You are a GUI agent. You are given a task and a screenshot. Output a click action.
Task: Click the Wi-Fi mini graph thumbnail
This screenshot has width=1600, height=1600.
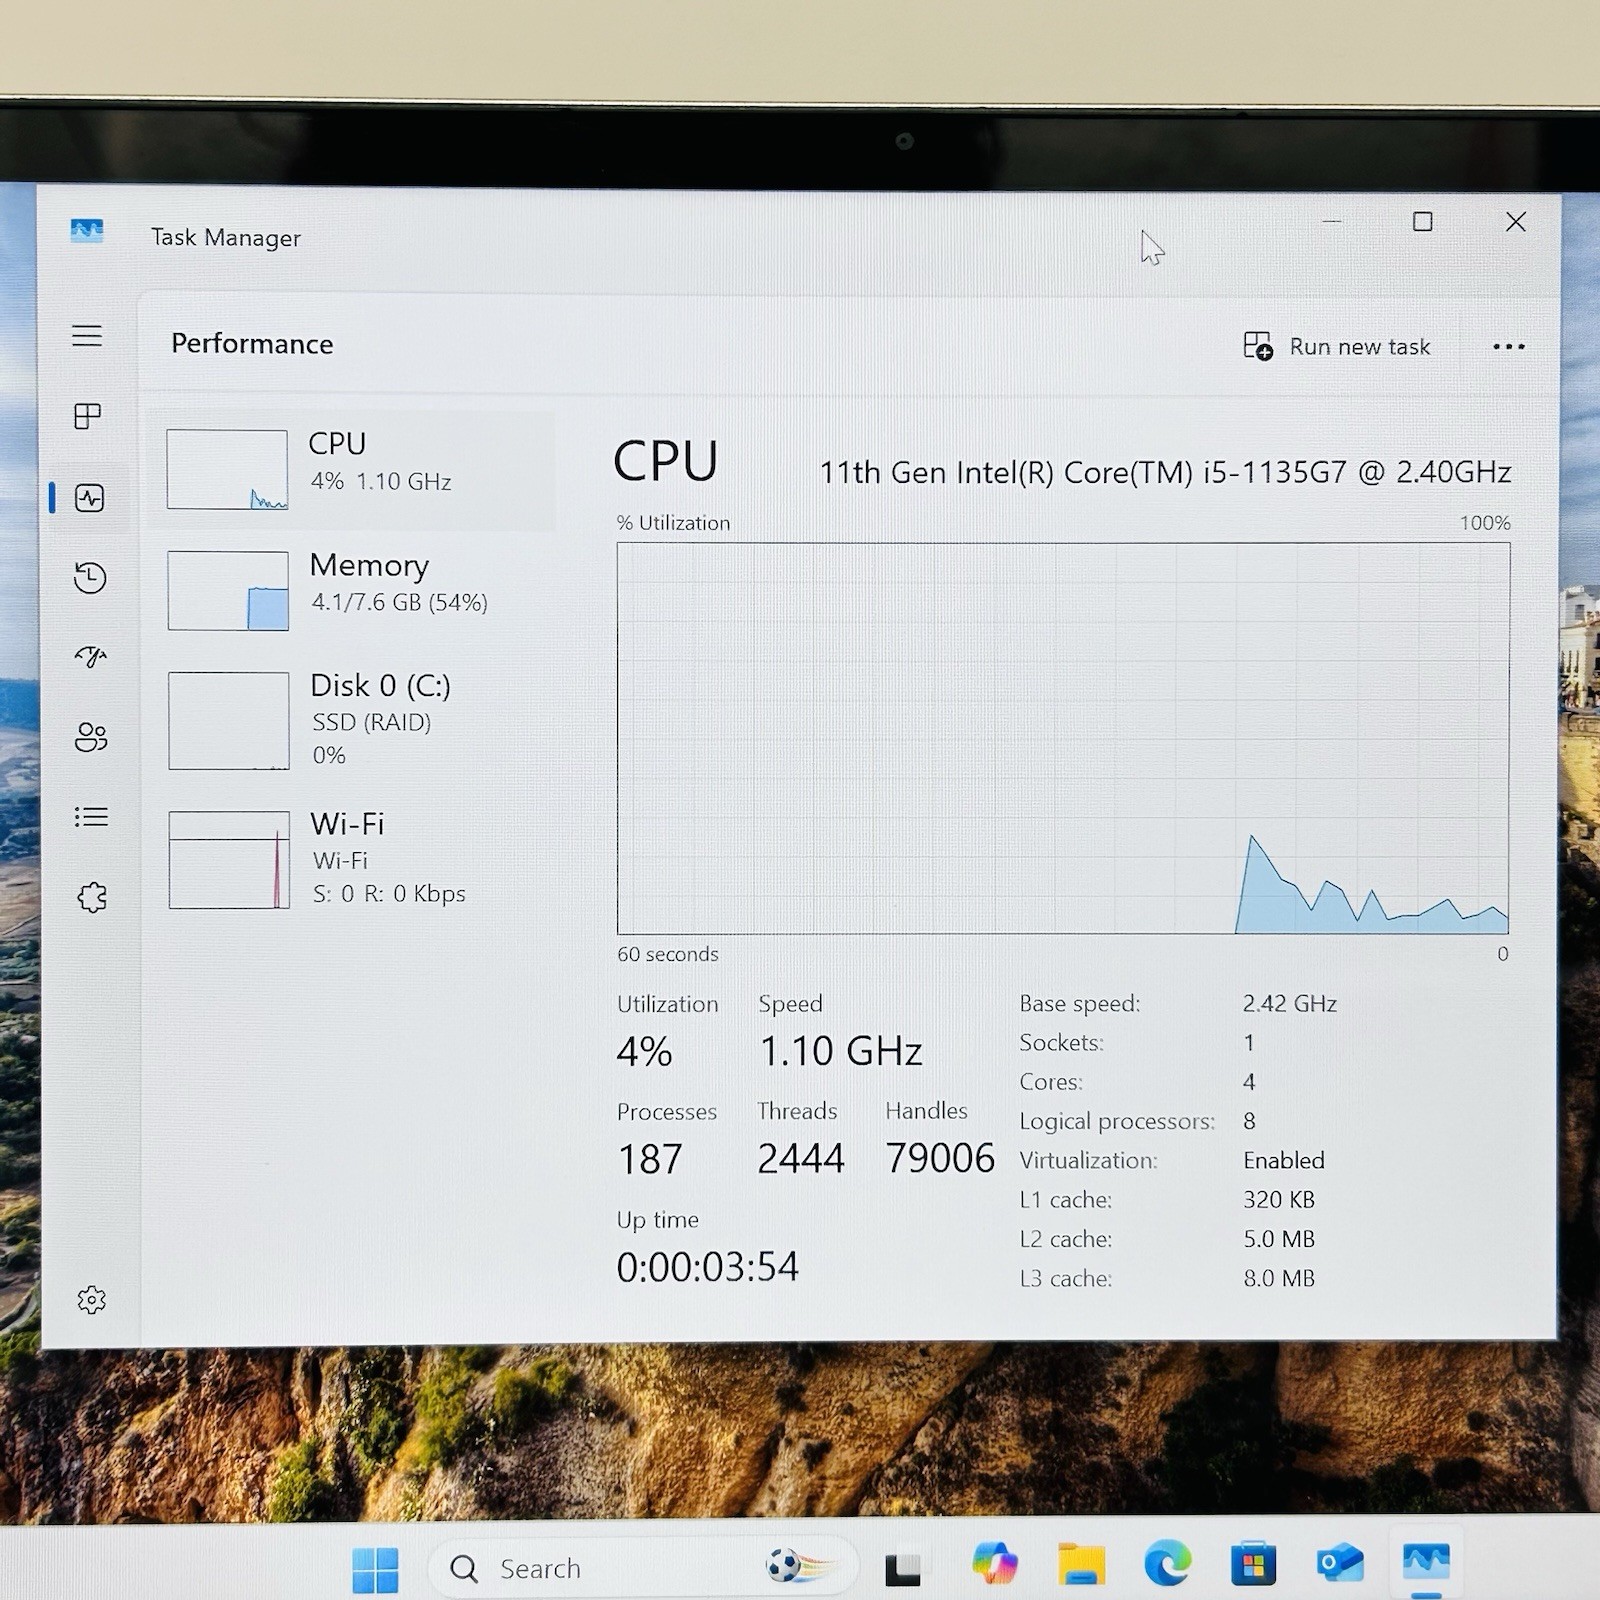click(x=229, y=859)
